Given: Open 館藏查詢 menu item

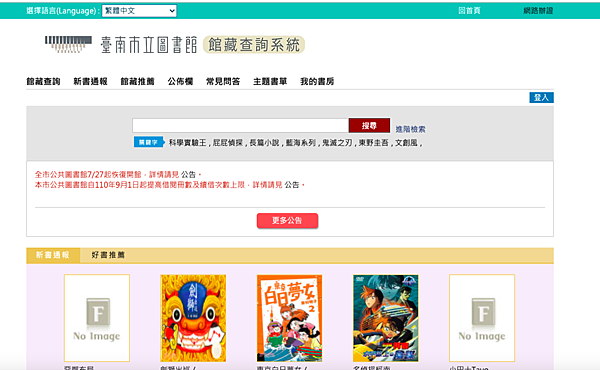Looking at the screenshot, I should (43, 81).
